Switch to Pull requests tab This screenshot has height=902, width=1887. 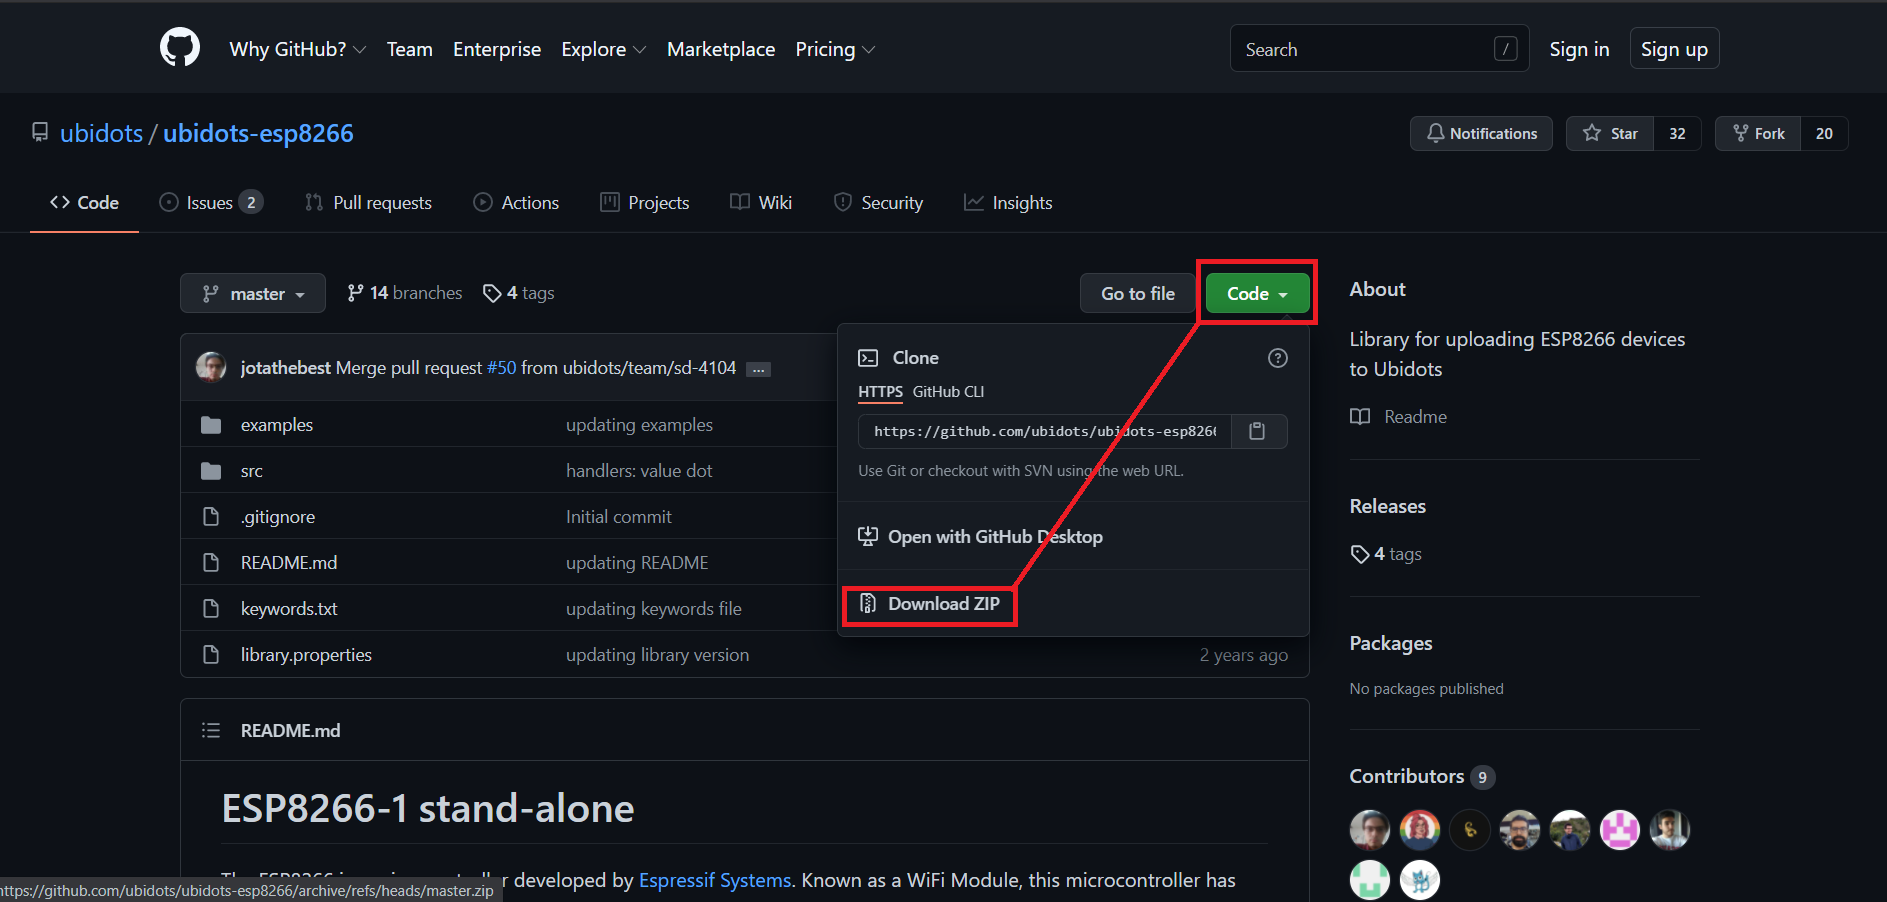(x=368, y=203)
